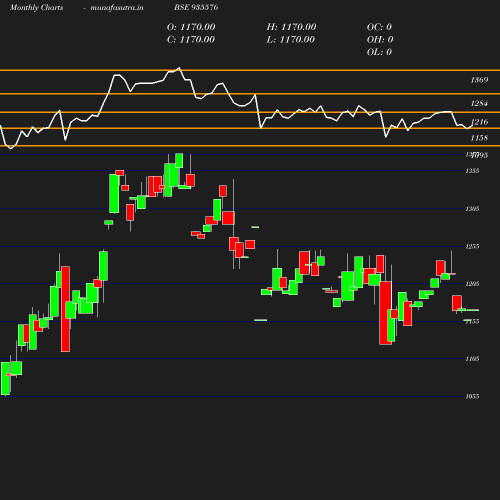
Task: Click the 'OL: 0' indicator
Action: [379, 52]
